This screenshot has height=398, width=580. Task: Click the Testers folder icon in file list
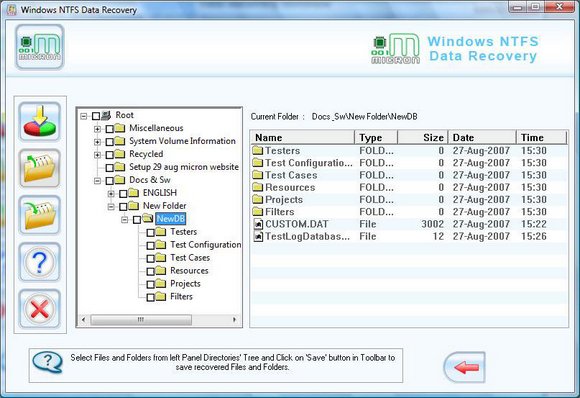(x=258, y=151)
